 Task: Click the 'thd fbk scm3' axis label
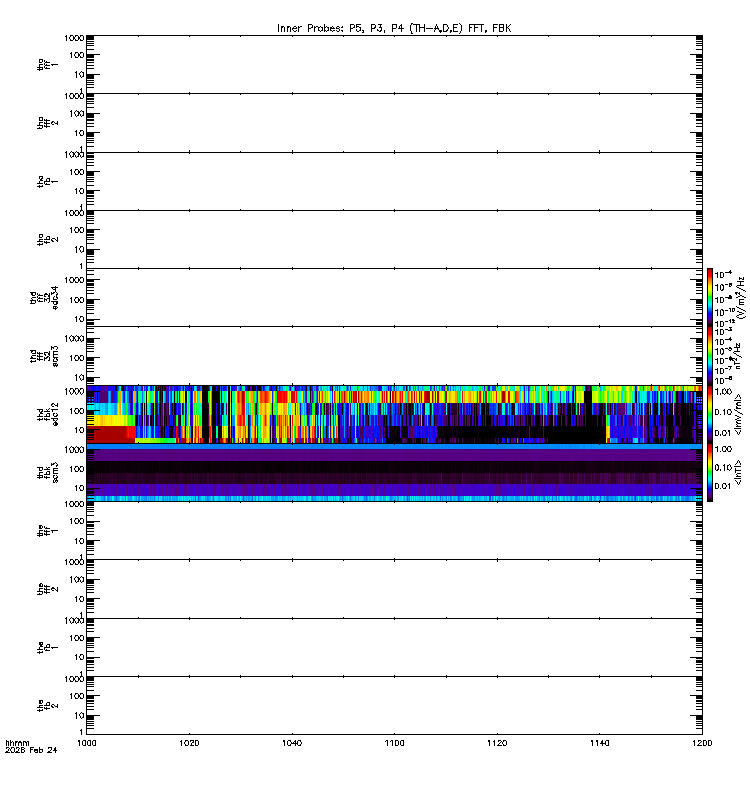[47, 472]
